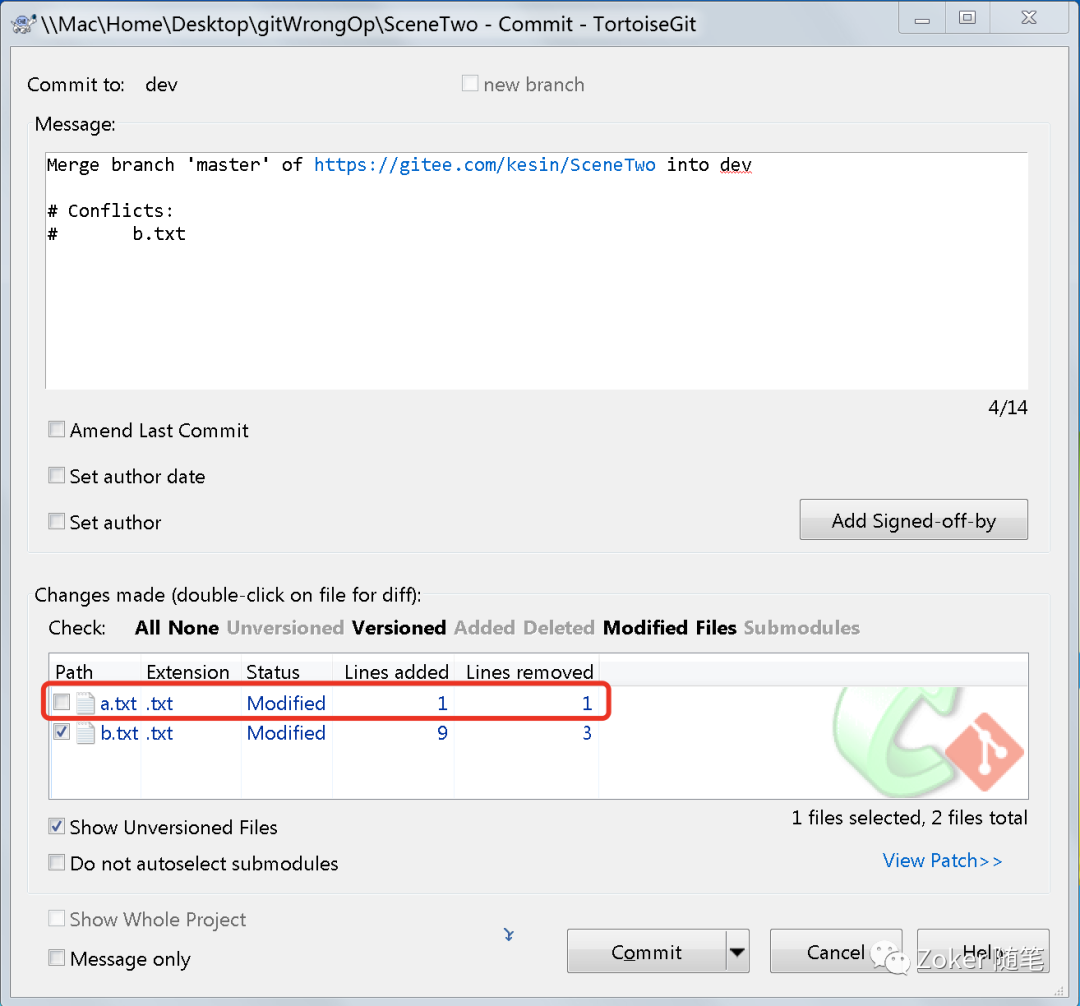This screenshot has width=1080, height=1006.
Task: Select None in Check filters
Action: tap(194, 627)
